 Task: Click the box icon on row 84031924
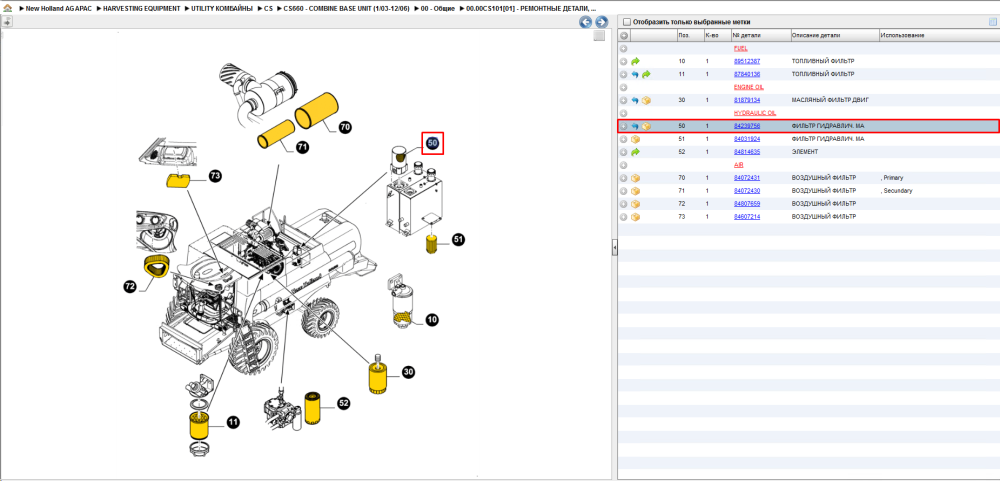point(635,139)
